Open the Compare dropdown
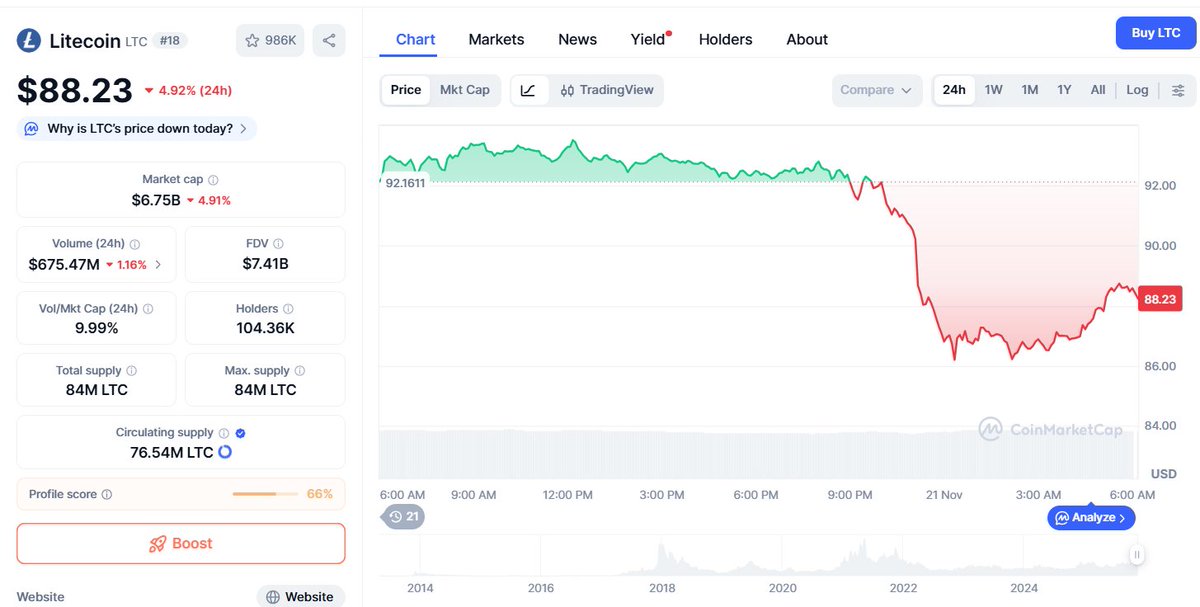This screenshot has width=1200, height=607. pos(876,89)
